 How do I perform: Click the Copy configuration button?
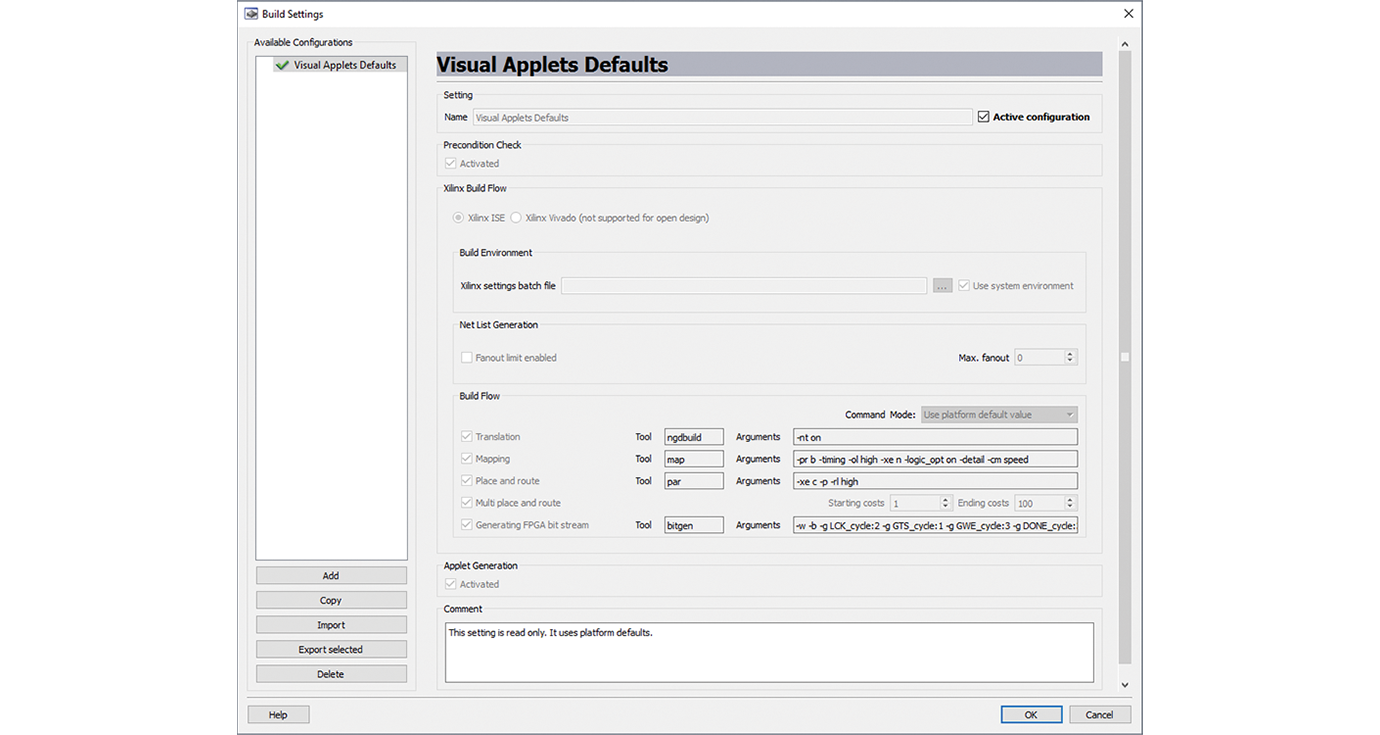(x=331, y=601)
